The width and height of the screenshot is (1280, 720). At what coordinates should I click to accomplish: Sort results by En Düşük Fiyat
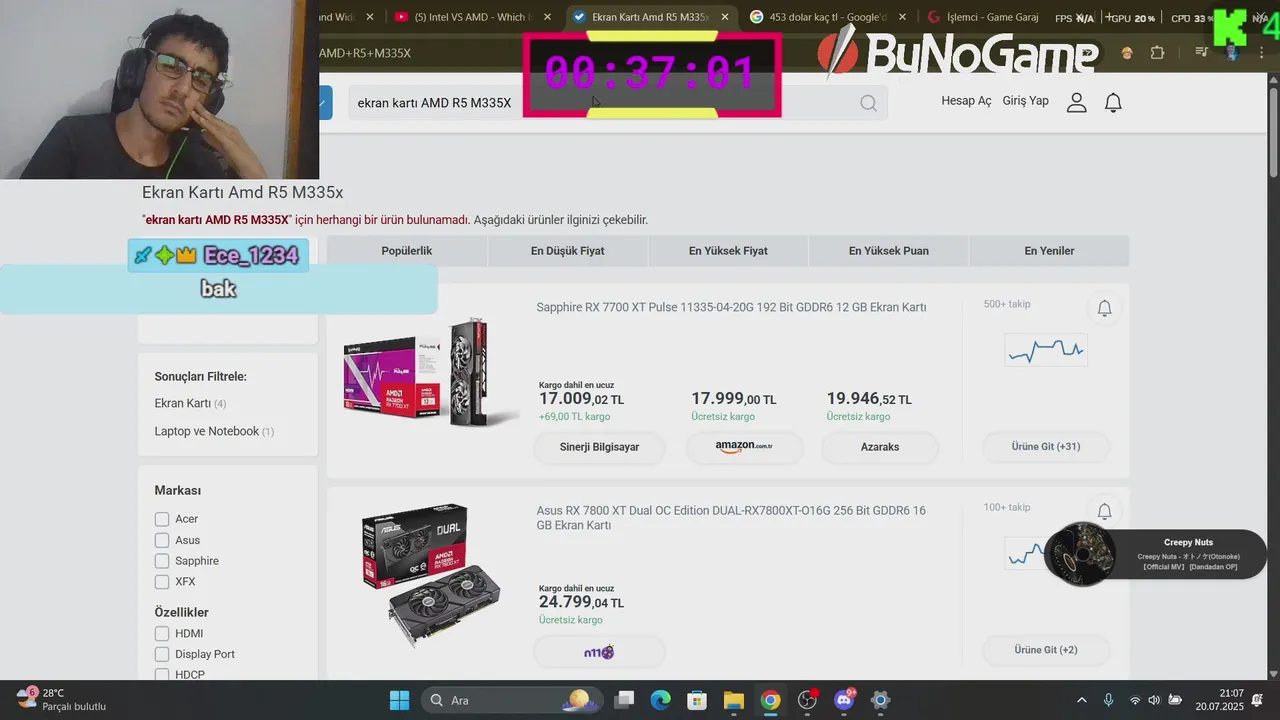pos(567,251)
